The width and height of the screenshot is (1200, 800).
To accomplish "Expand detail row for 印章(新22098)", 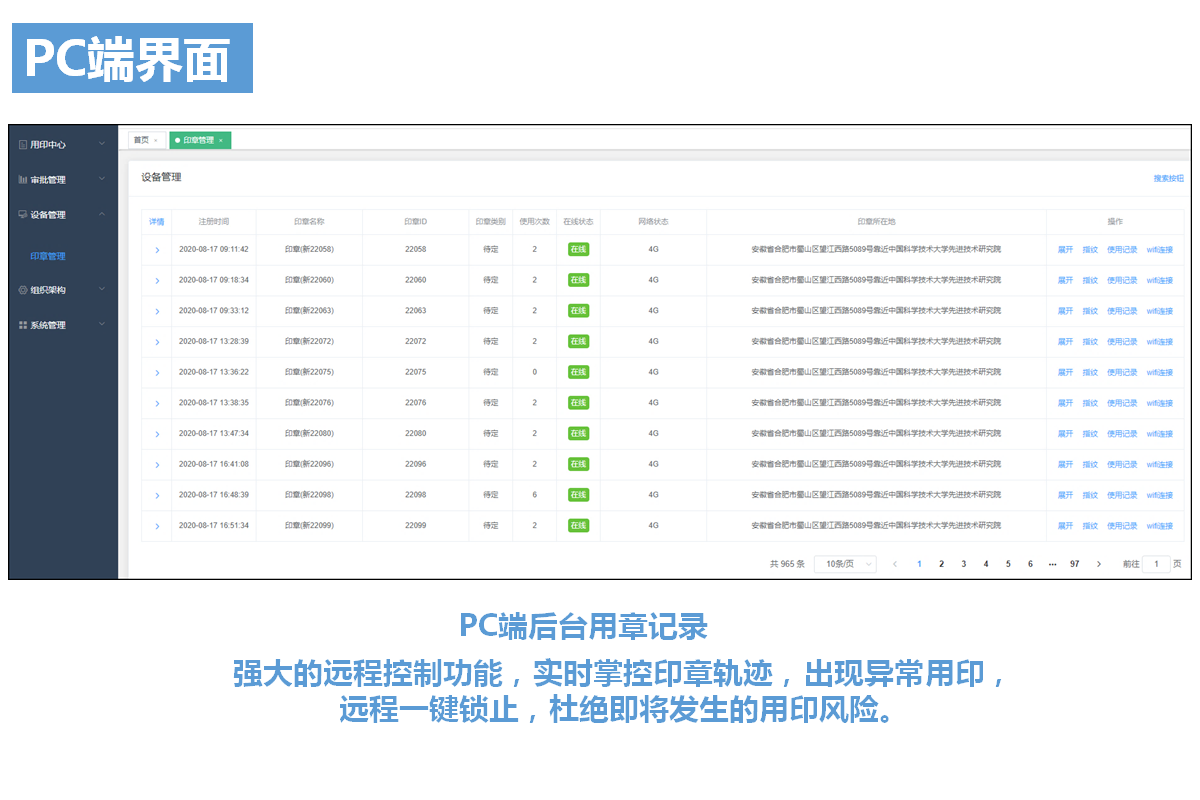I will point(157,496).
